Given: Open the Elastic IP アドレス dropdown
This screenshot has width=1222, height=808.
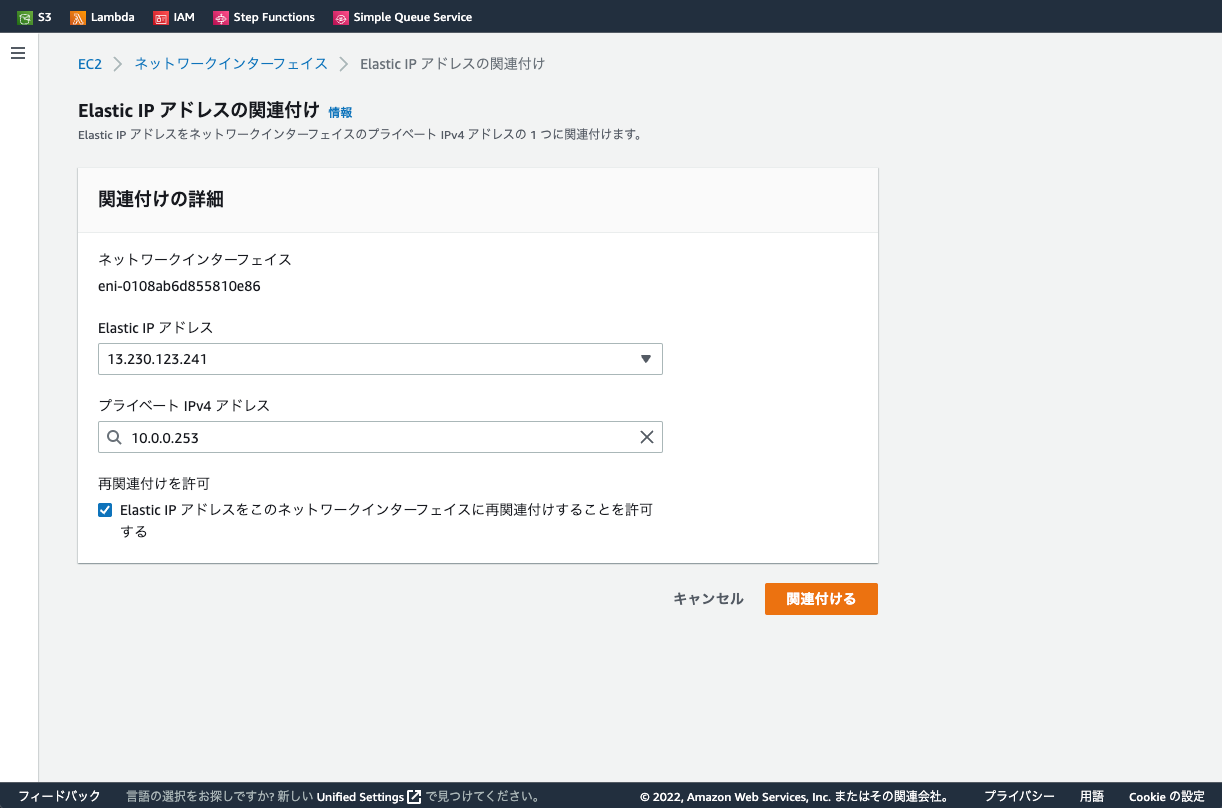Looking at the screenshot, I should click(x=645, y=358).
